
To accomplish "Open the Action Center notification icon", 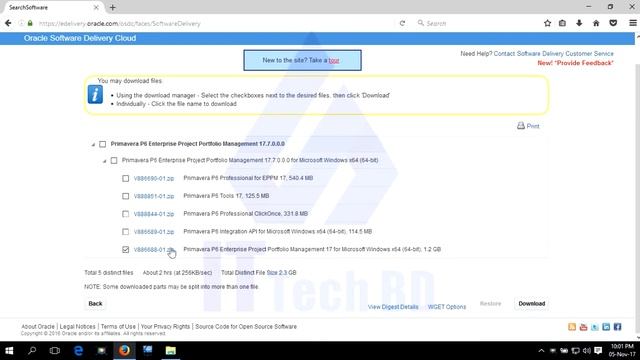I will point(598,351).
